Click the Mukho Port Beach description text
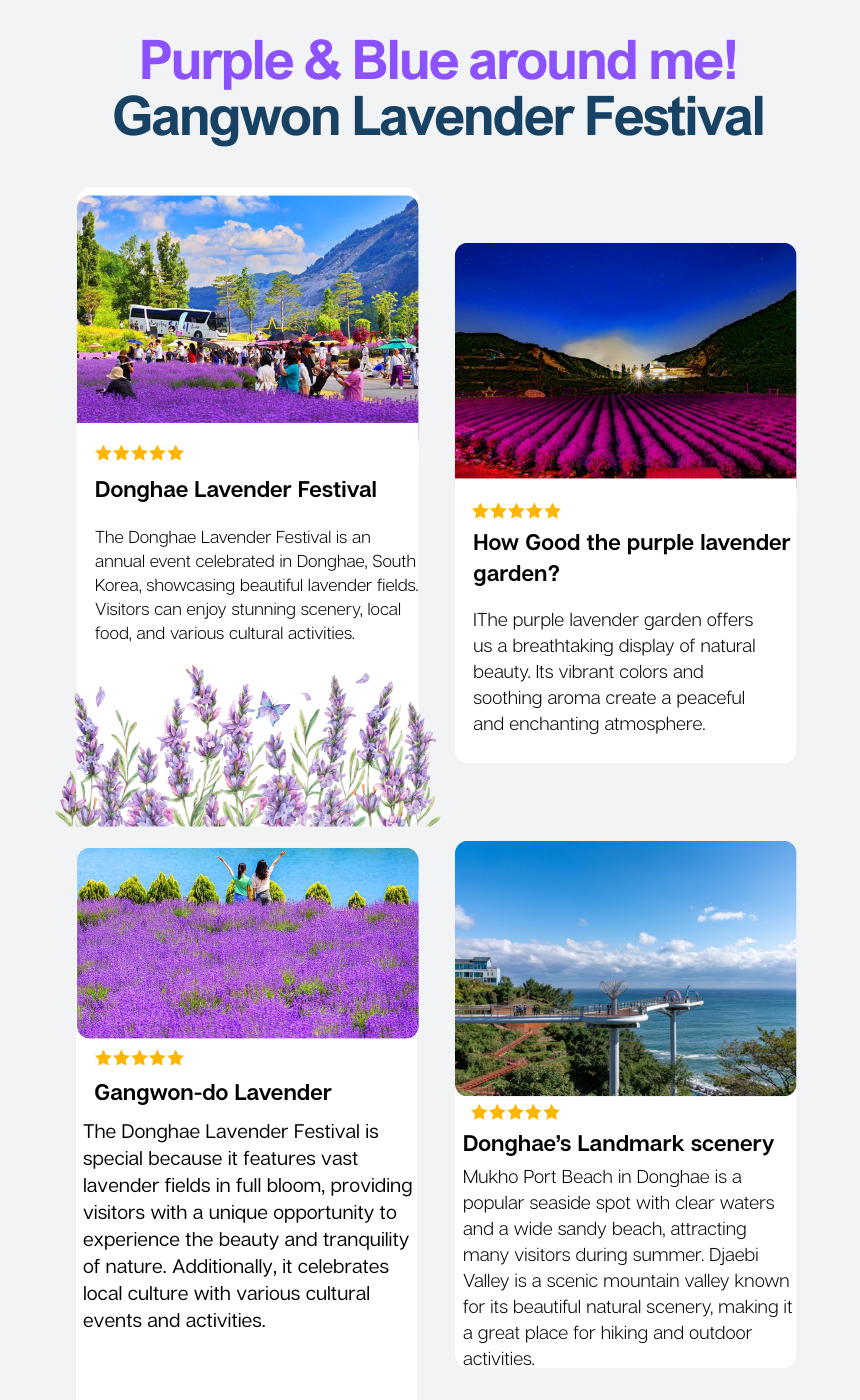Image resolution: width=860 pixels, height=1400 pixels. (x=627, y=1267)
